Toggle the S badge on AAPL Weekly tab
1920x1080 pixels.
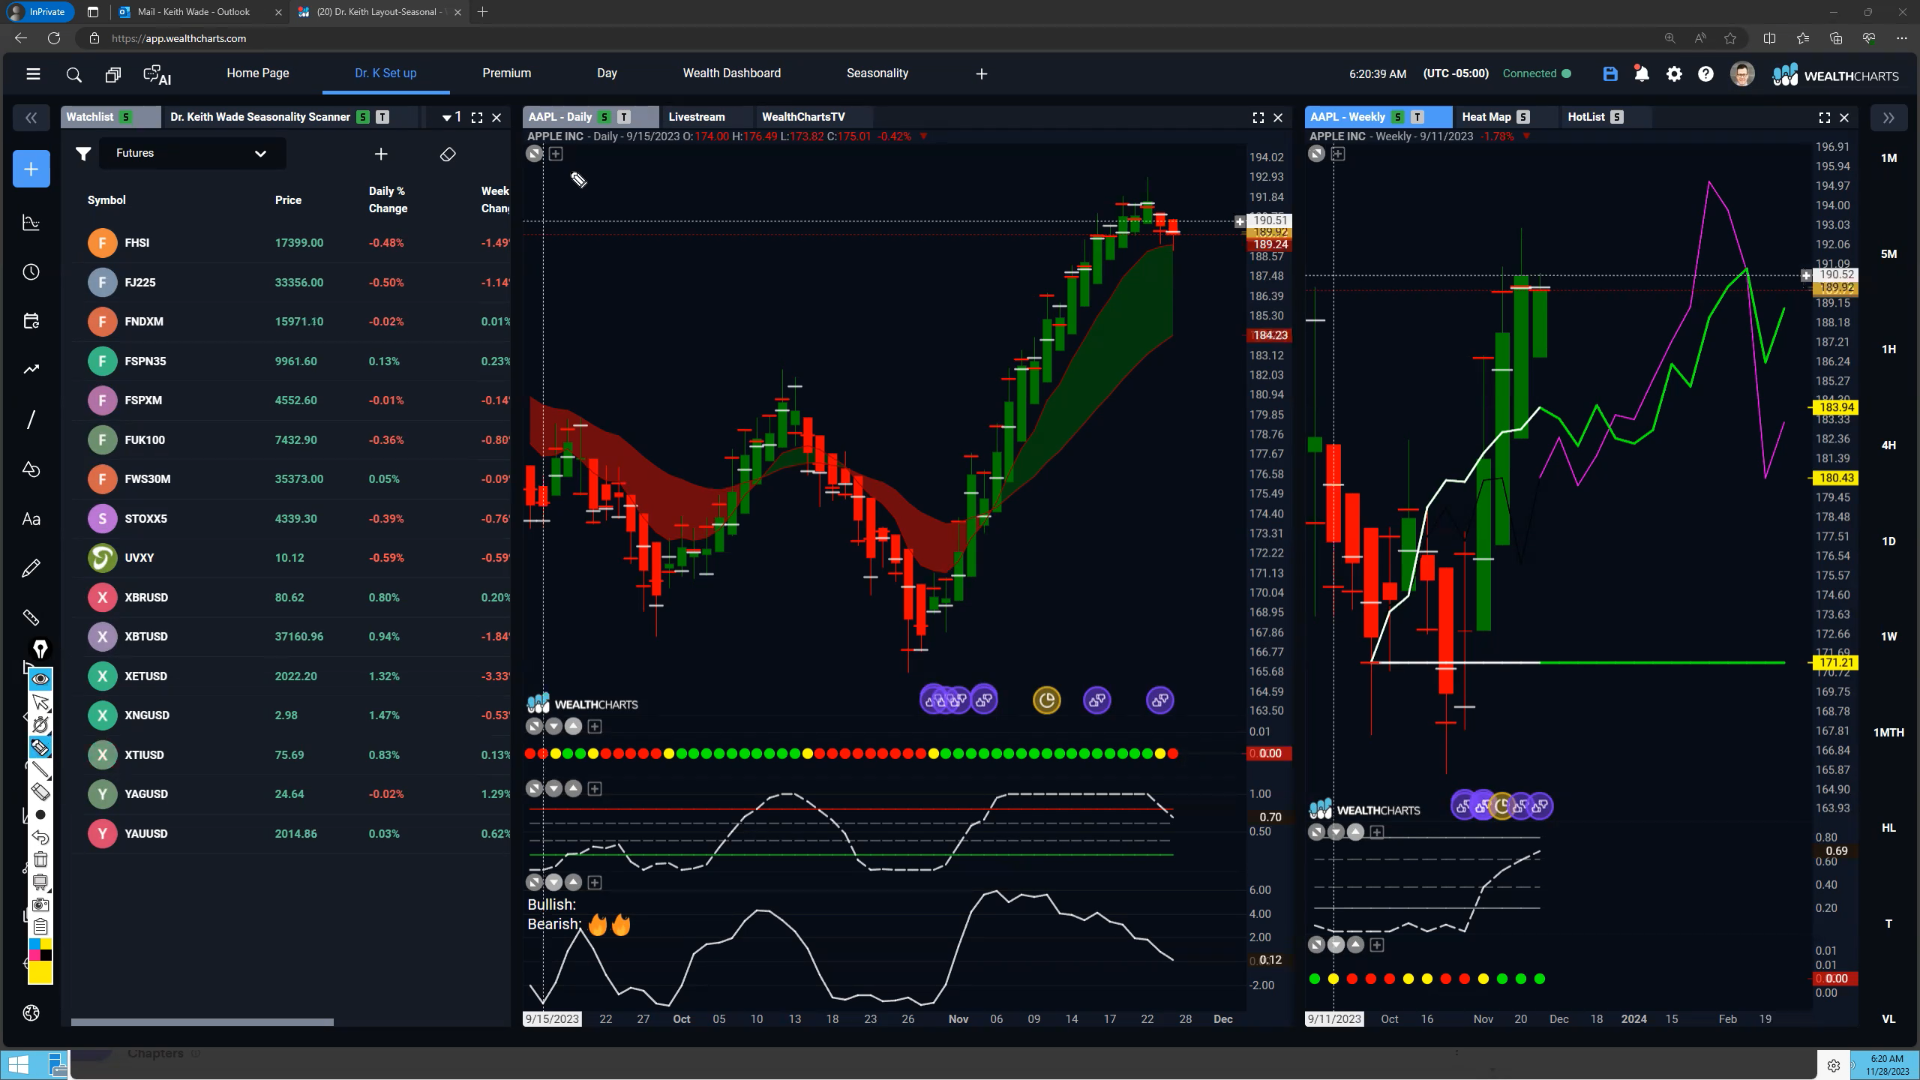[x=1397, y=117]
